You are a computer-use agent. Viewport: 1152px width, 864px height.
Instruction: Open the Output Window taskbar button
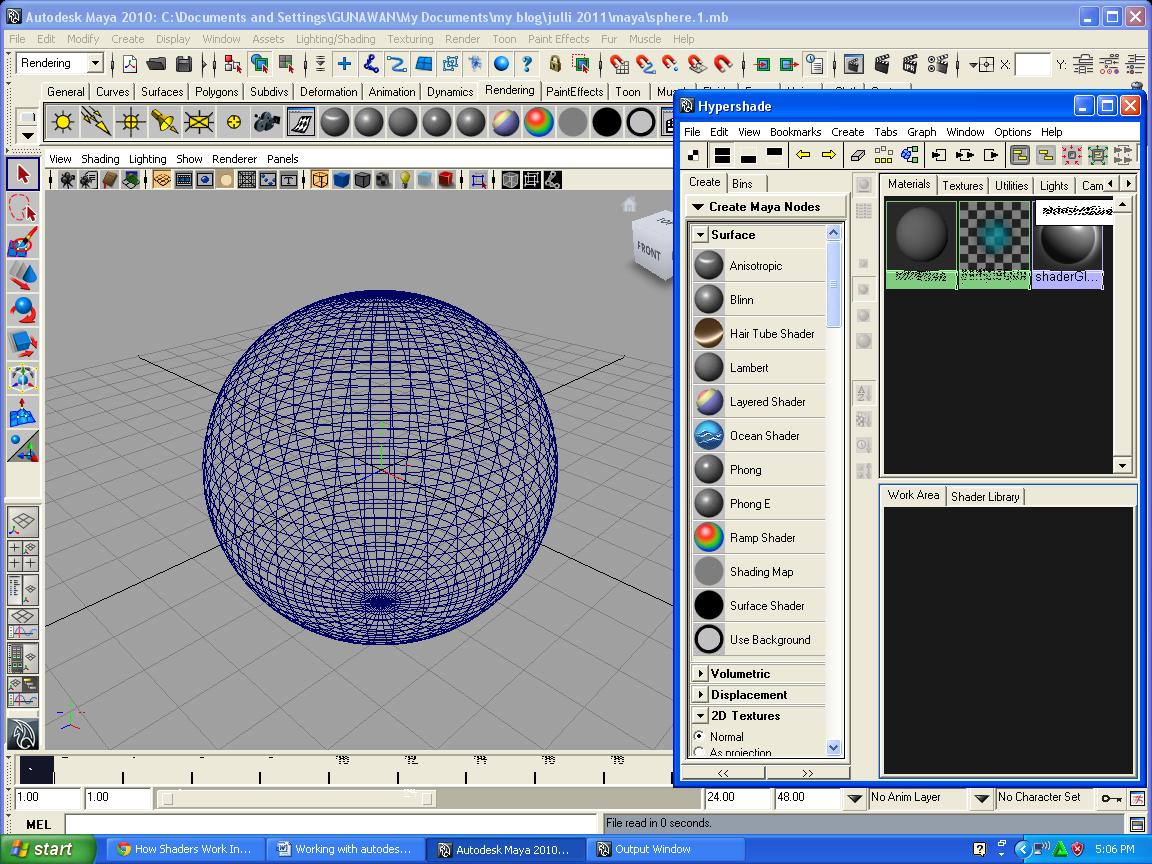[665, 849]
